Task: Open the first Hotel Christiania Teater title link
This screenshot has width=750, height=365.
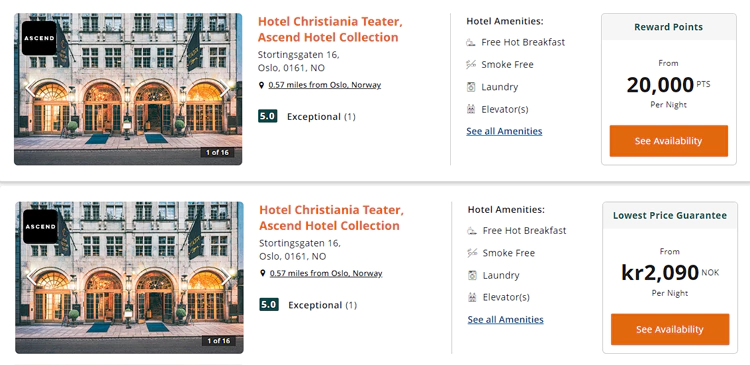Action: (330, 30)
